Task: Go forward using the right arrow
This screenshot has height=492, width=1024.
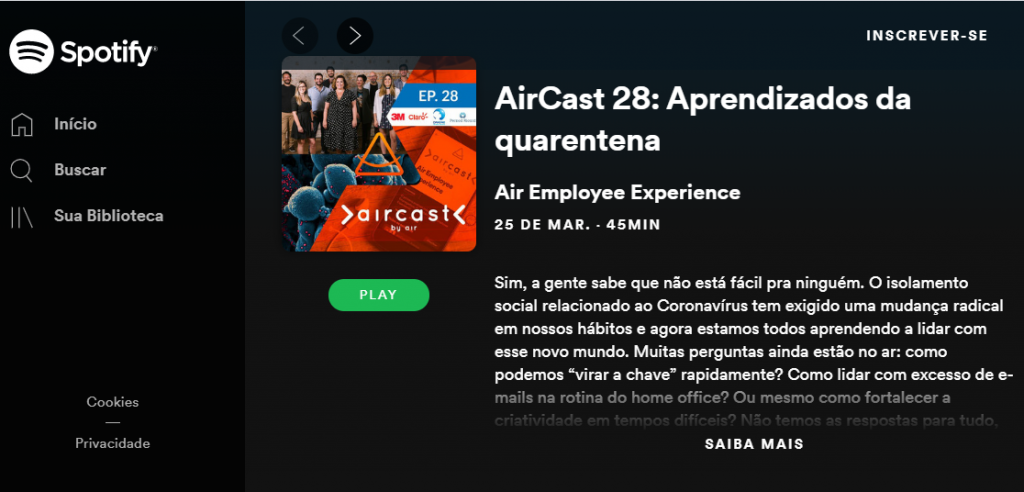Action: tap(355, 35)
